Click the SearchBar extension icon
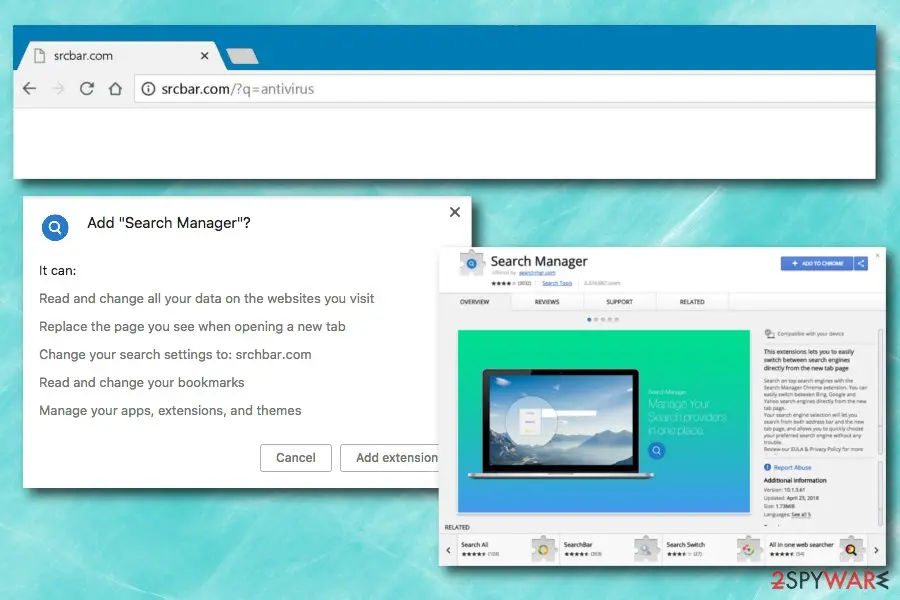900x600 pixels. [646, 549]
